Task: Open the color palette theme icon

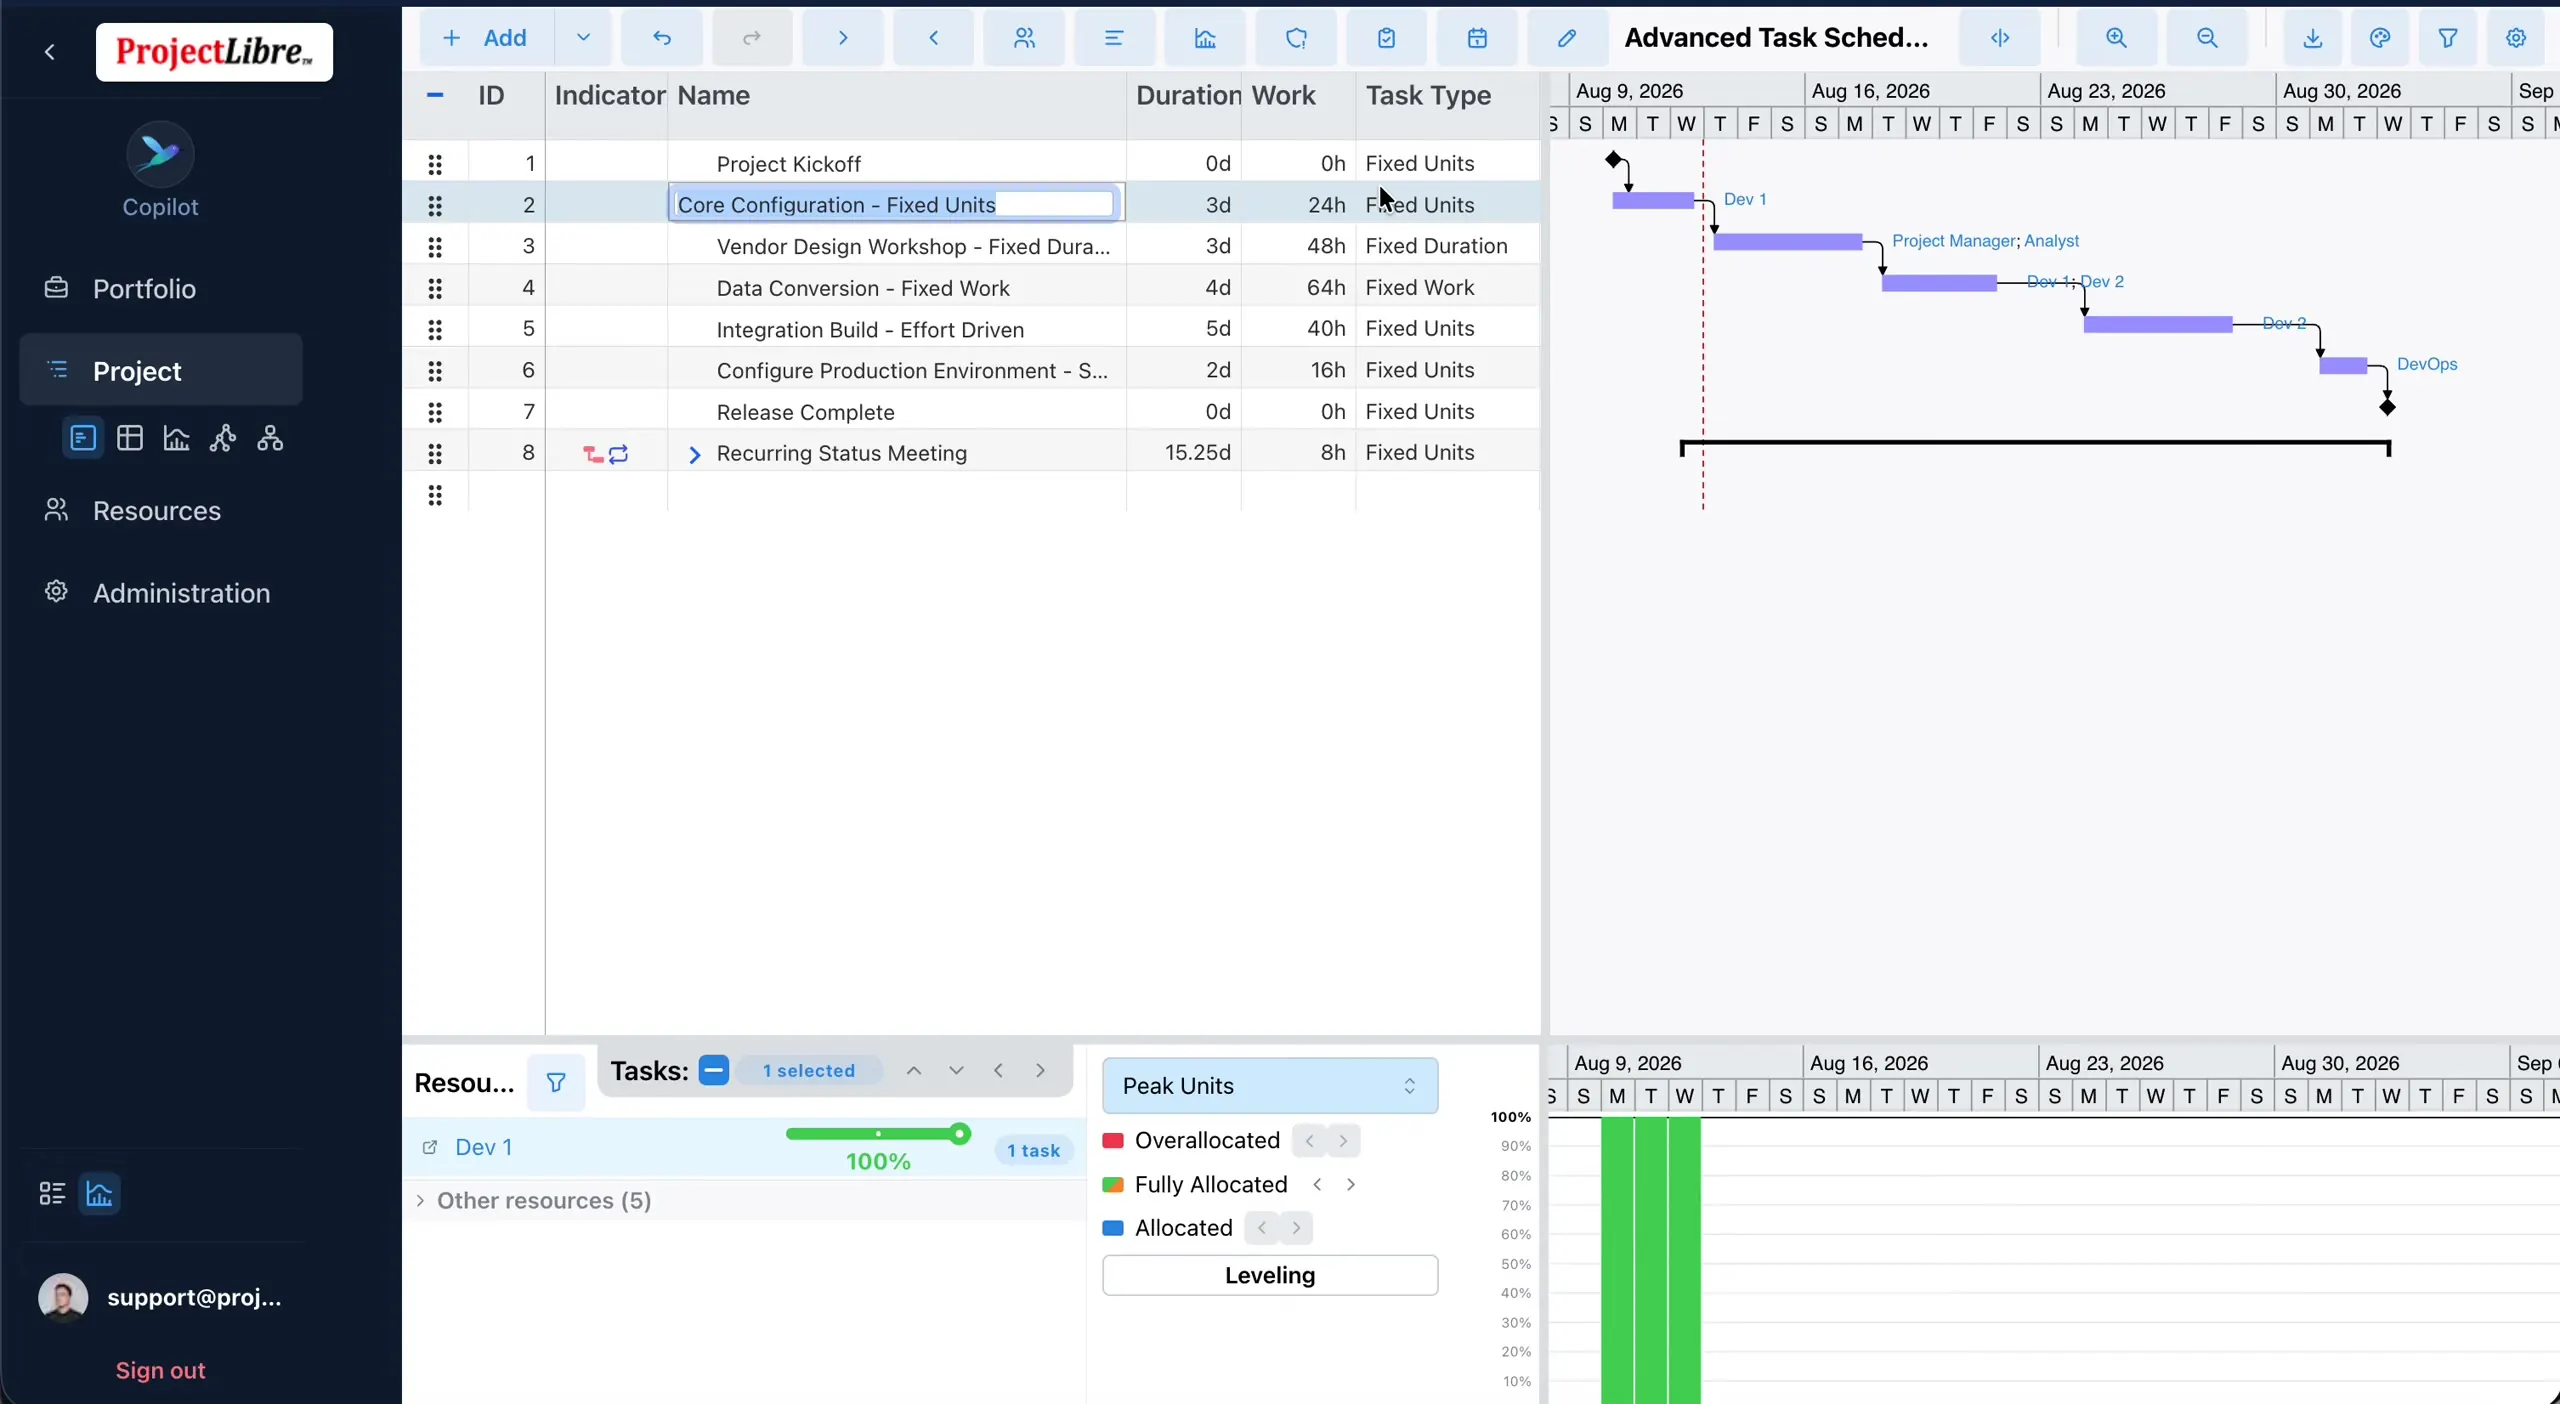Action: pyautogui.click(x=2380, y=38)
